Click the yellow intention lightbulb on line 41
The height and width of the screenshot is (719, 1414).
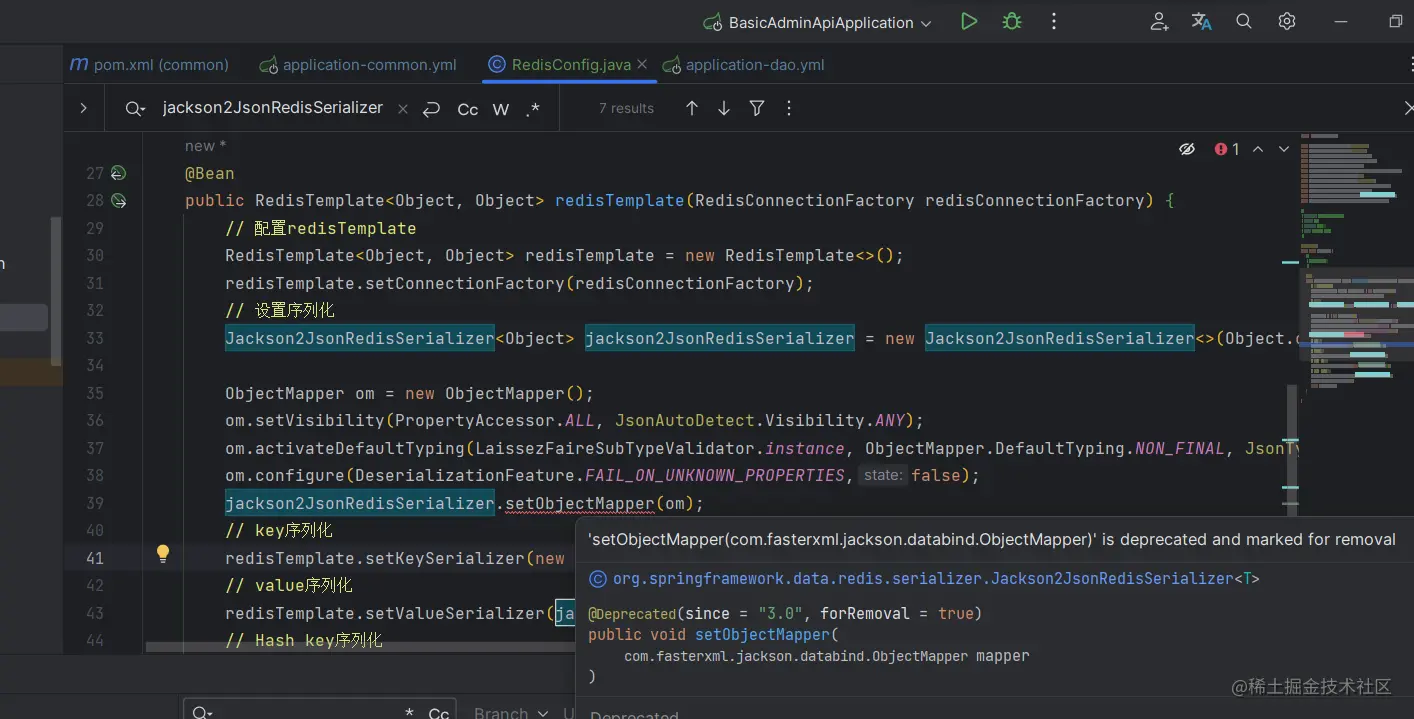163,554
